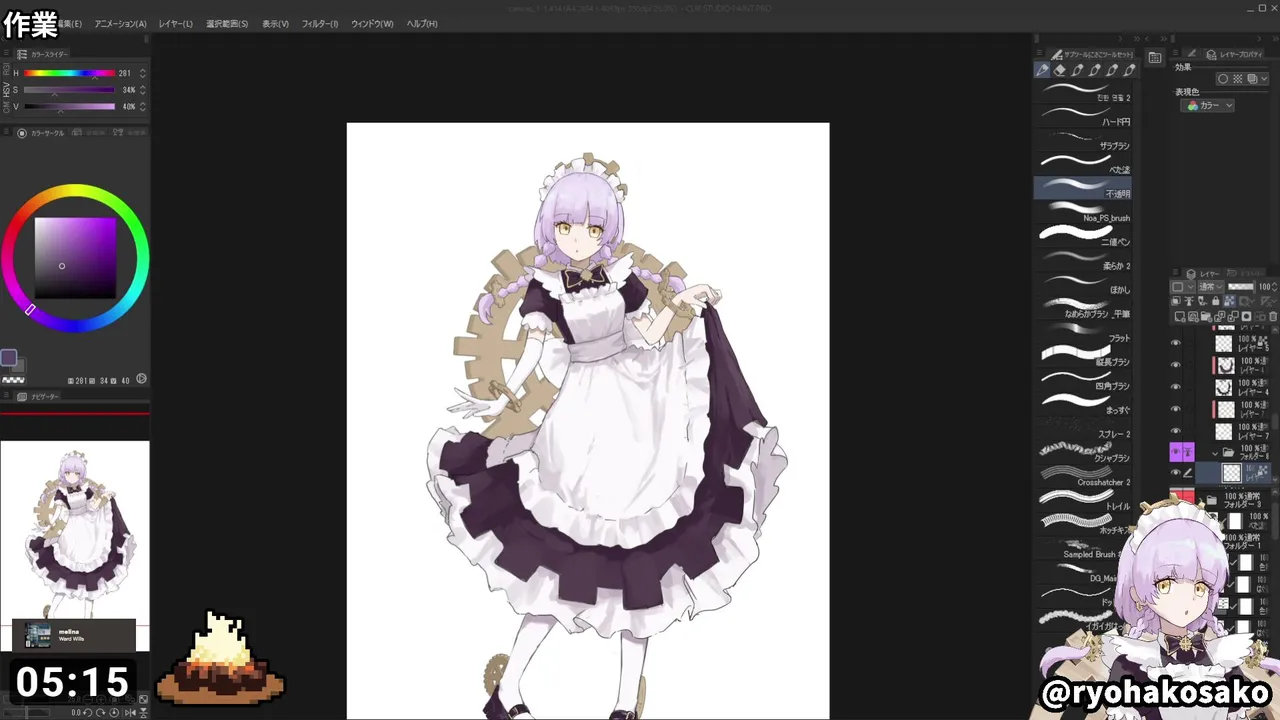Click the new layer folder icon
1280x720 pixels.
coord(1207,316)
